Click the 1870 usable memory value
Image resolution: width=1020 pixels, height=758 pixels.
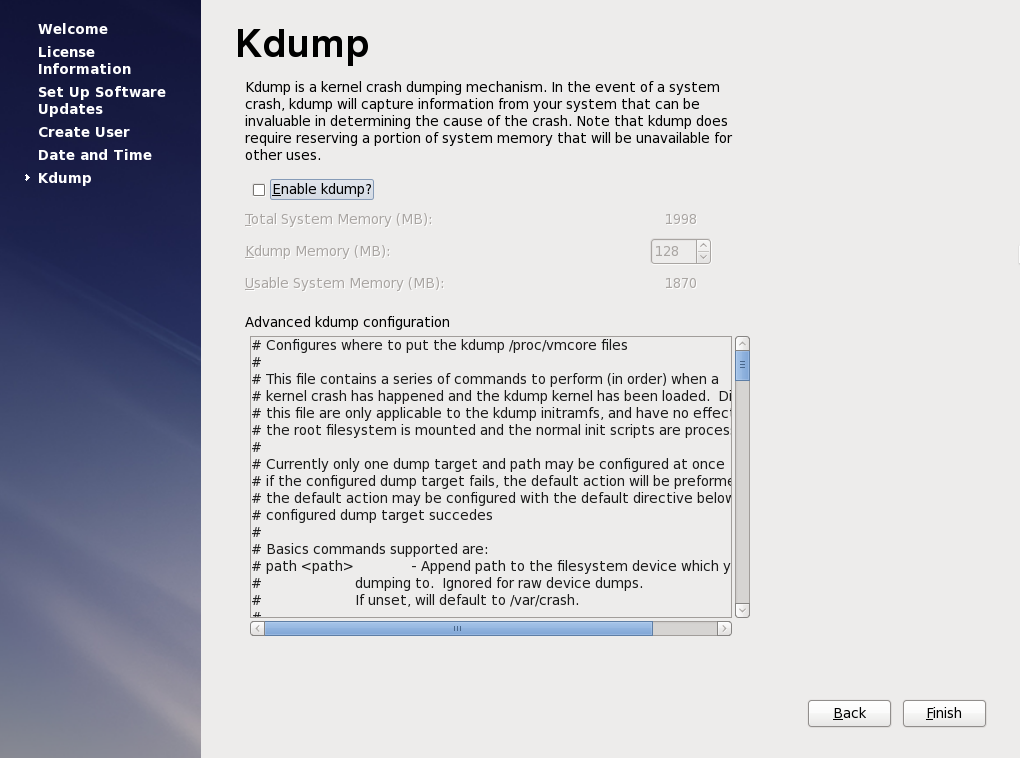[x=680, y=283]
